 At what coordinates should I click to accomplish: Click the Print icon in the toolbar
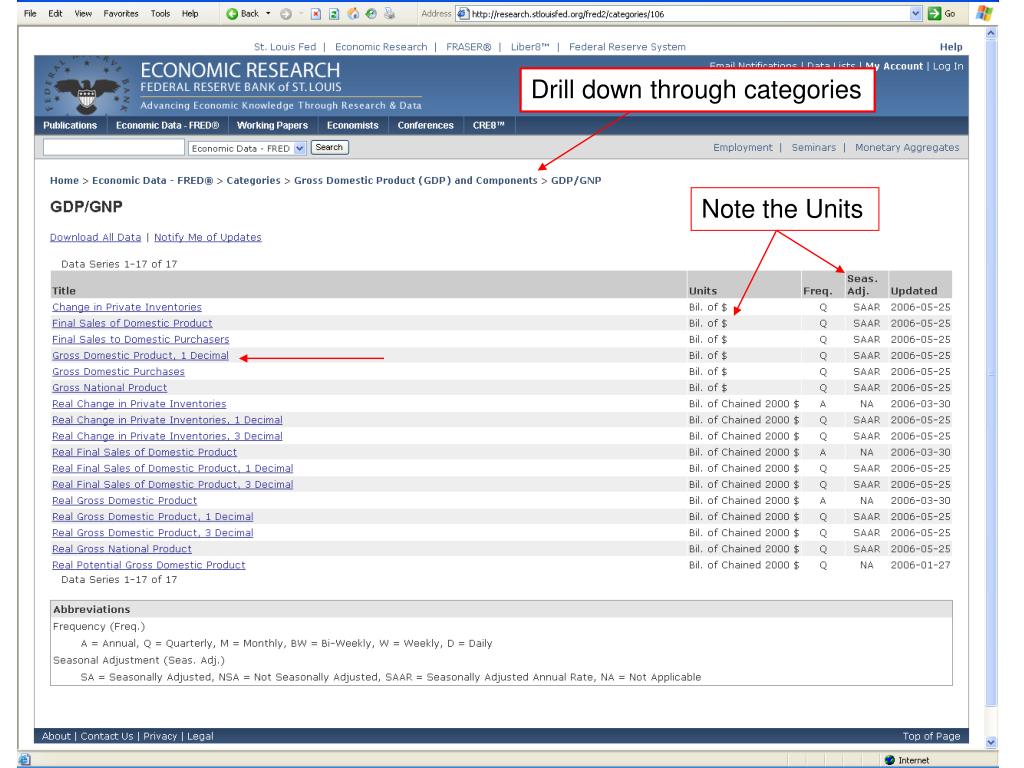click(390, 14)
